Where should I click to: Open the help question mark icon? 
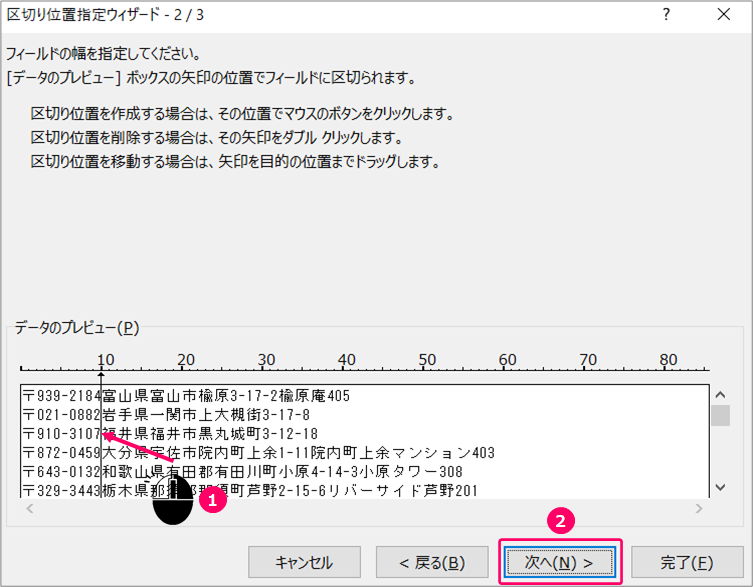click(666, 14)
